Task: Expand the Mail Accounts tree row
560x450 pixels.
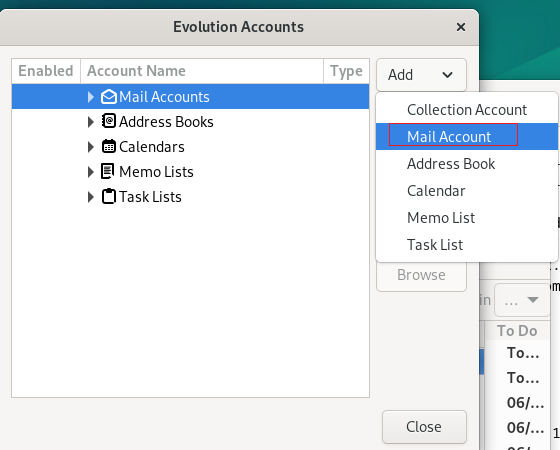Action: coord(91,97)
